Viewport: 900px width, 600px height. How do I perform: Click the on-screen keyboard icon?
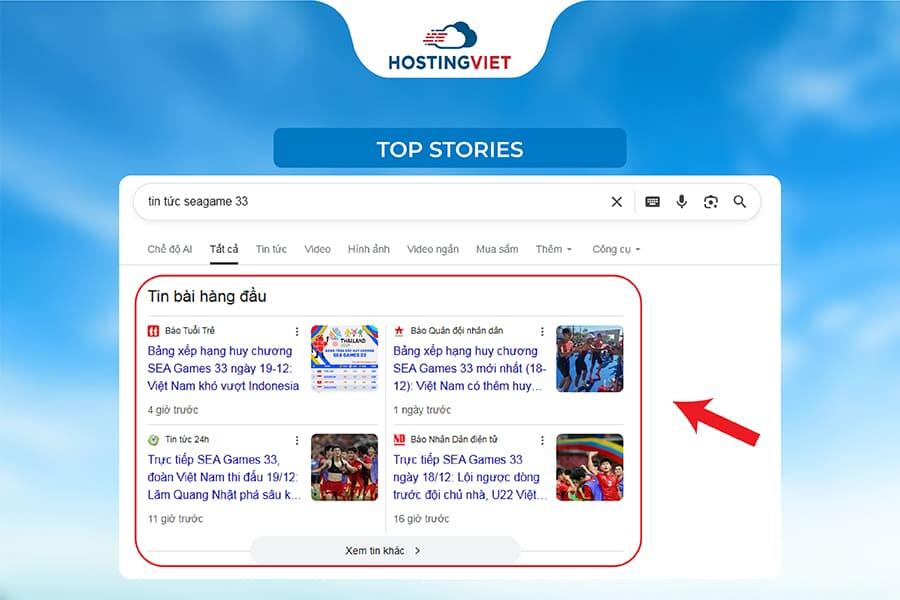click(650, 202)
